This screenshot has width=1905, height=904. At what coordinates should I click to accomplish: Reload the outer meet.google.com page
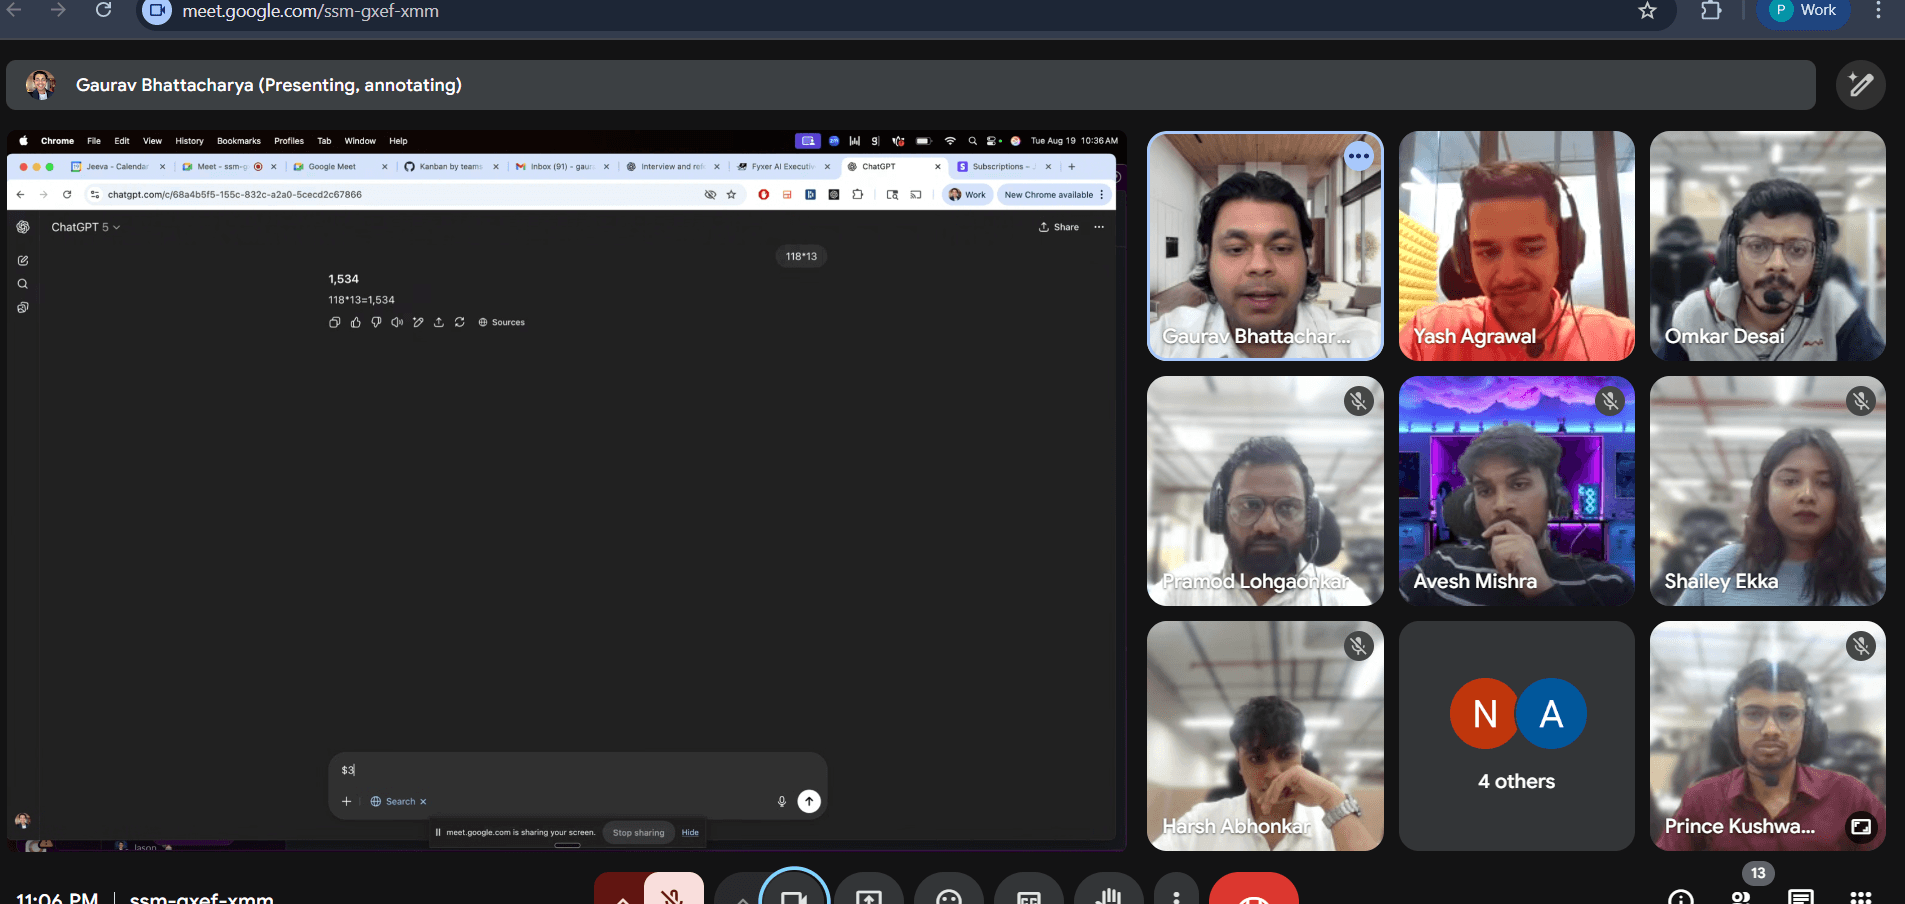pyautogui.click(x=104, y=10)
